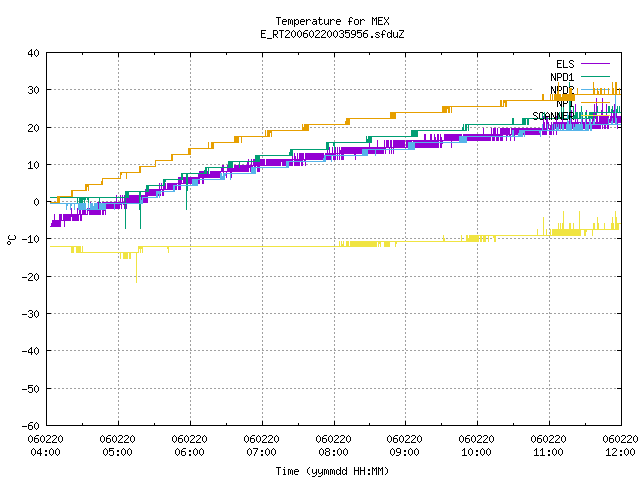Click the x-axis tick label 12:00

(620, 452)
